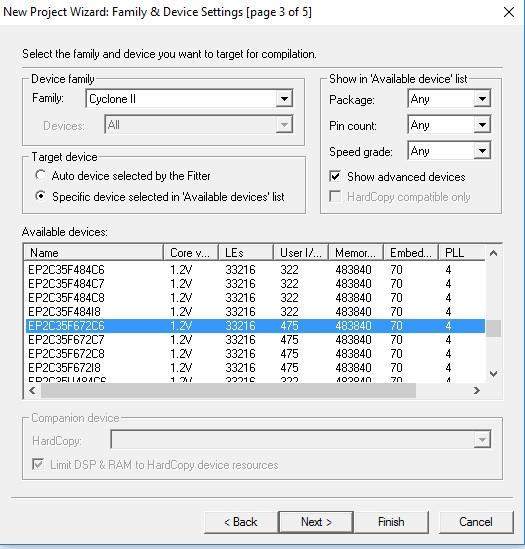Click the device list scroll up arrow
The height and width of the screenshot is (549, 525).
click(493, 253)
